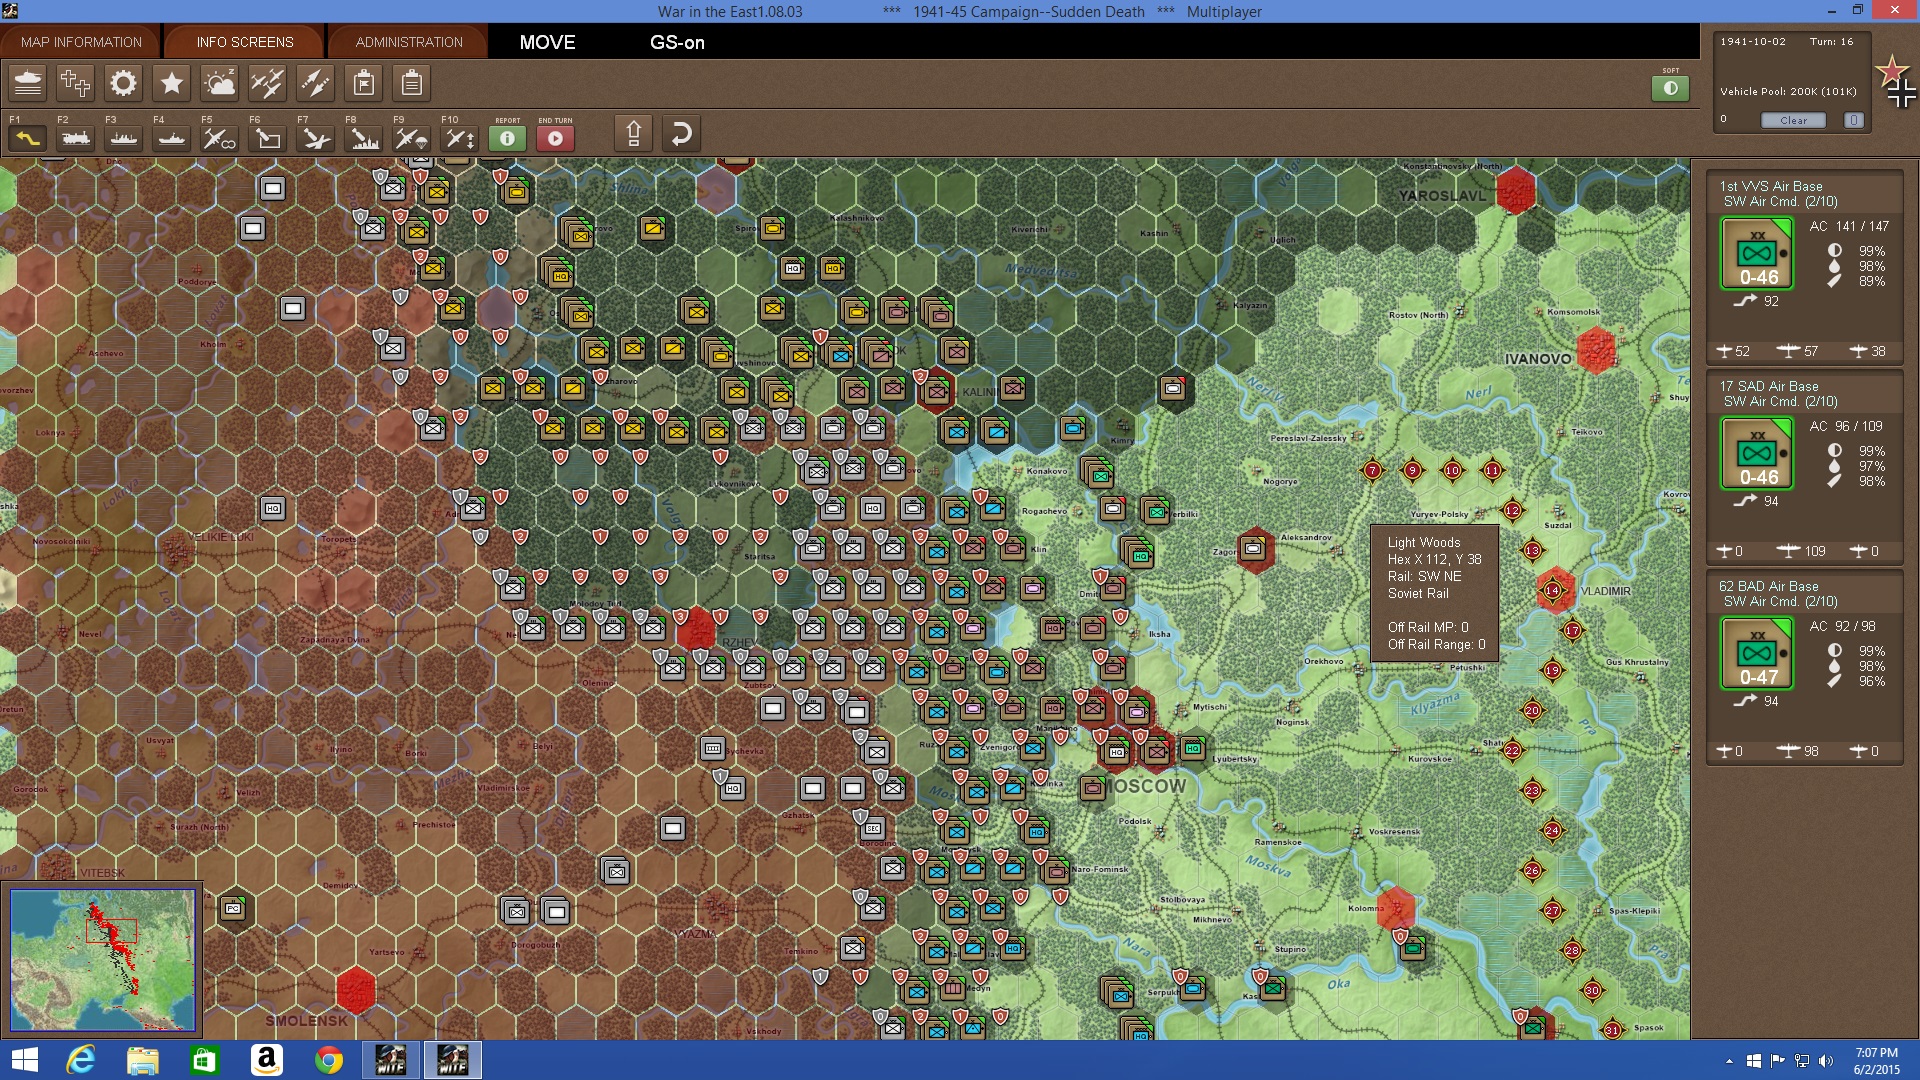Click the red Rzhev city hex

click(696, 630)
